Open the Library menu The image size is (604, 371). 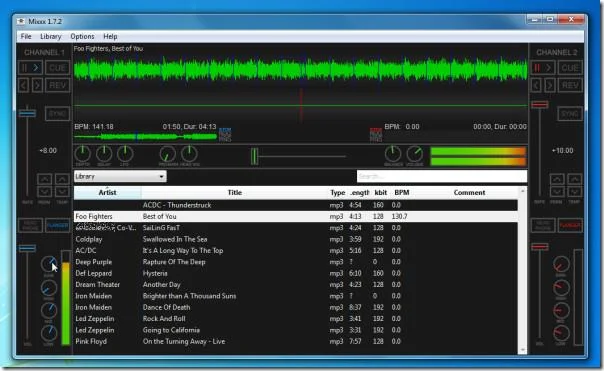51,36
